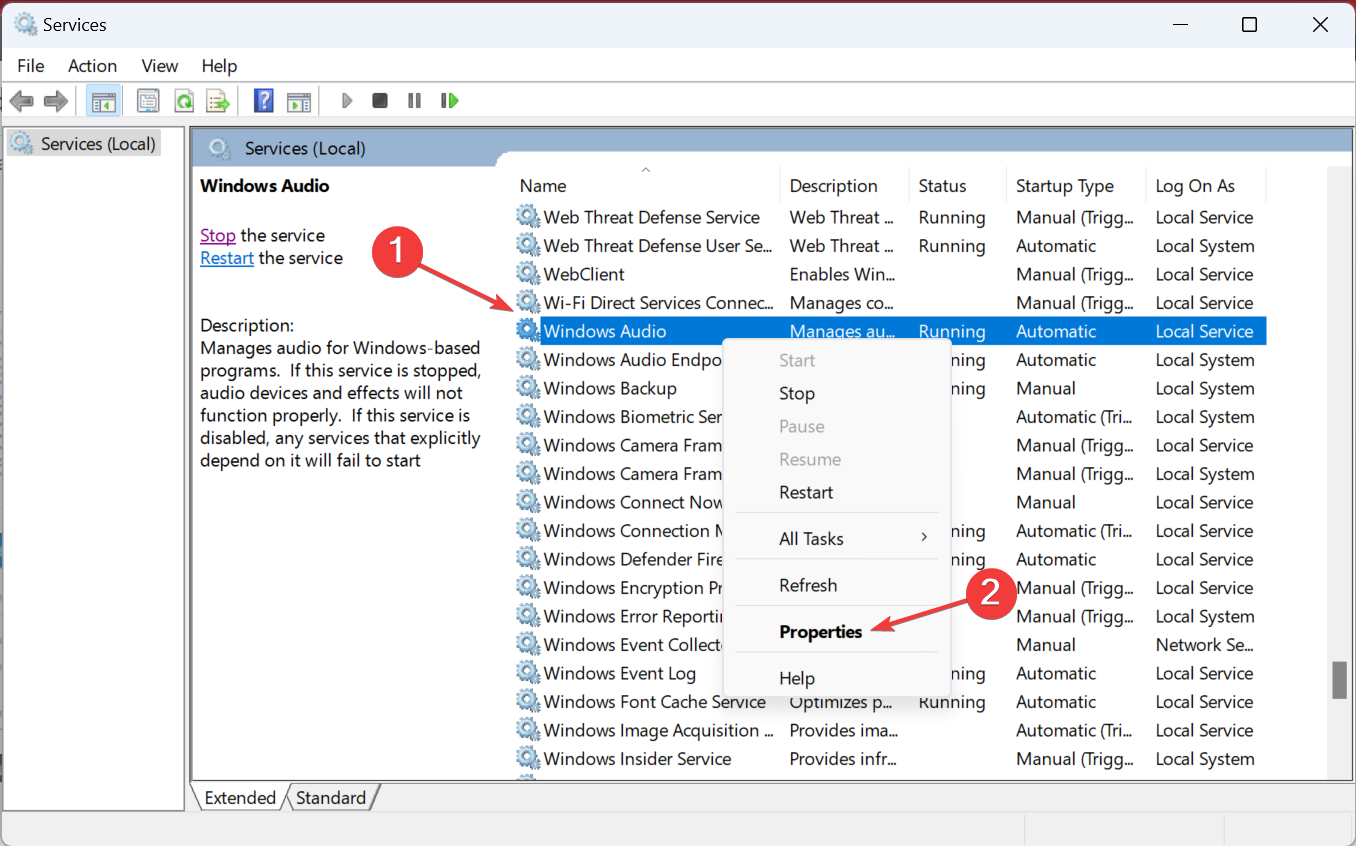Click the vertical scrollbar thumb in services list
This screenshot has height=846, width=1356.
click(x=1340, y=680)
